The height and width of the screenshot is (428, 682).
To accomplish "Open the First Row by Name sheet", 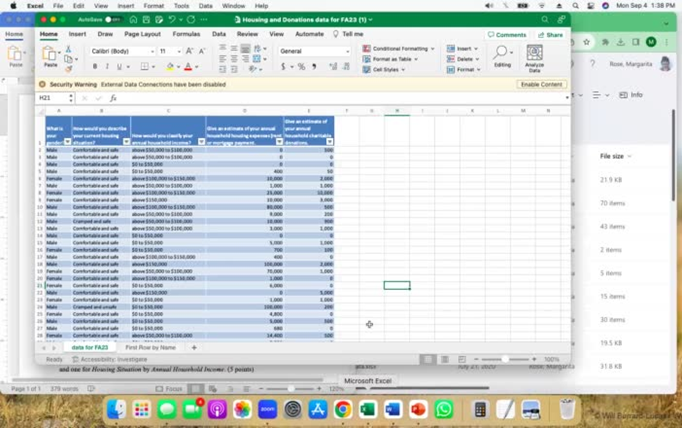I will [x=150, y=347].
